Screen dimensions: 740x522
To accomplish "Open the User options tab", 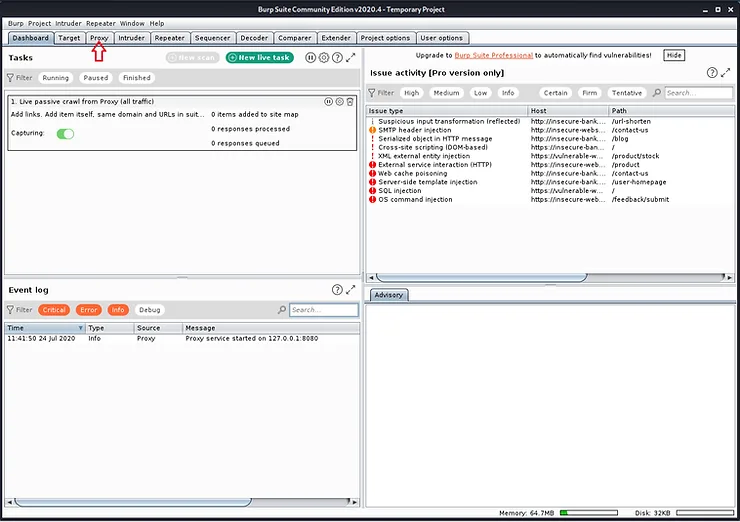I will 441,38.
